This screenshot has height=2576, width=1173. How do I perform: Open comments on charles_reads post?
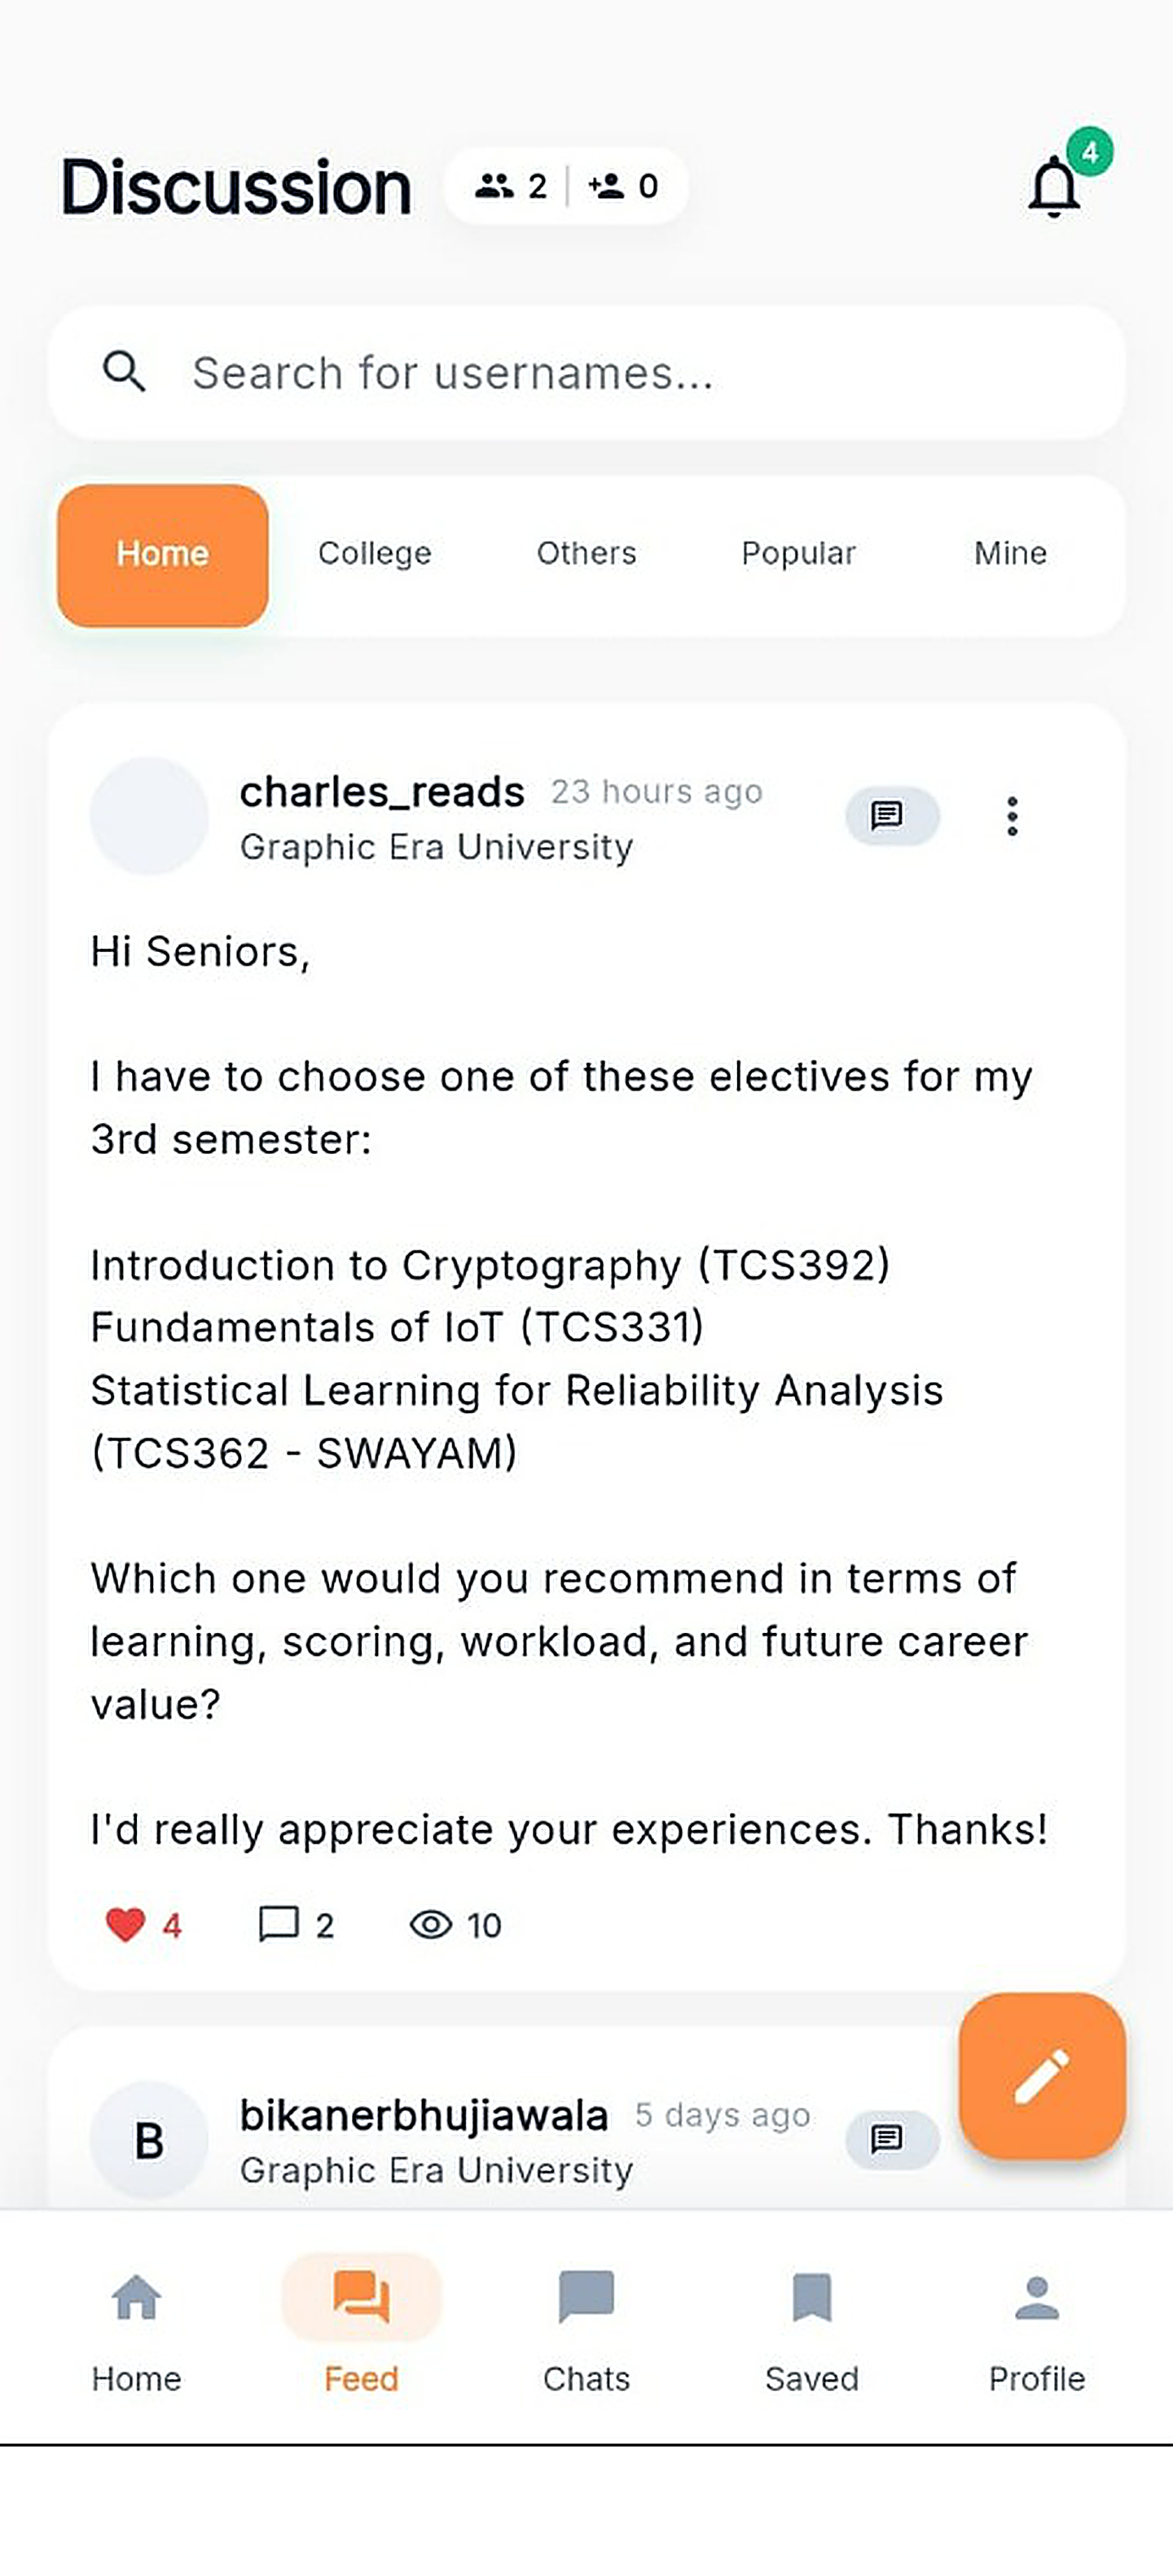tap(279, 1924)
